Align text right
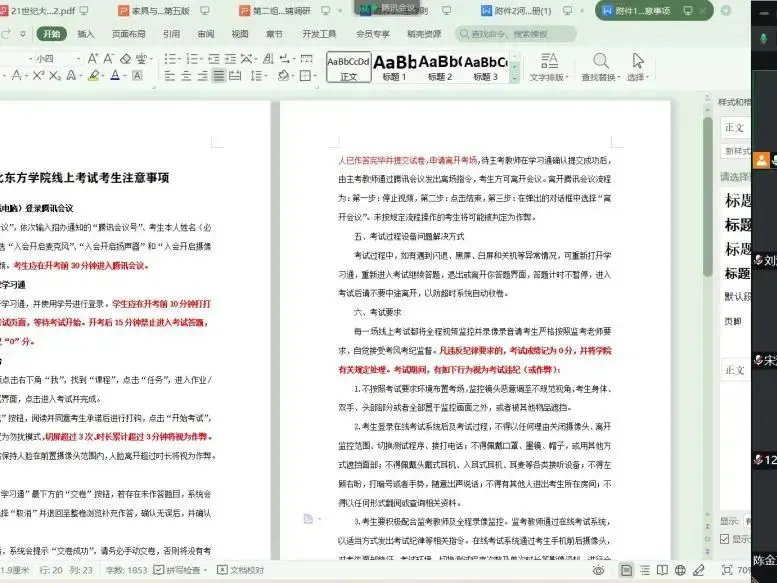 coord(202,76)
